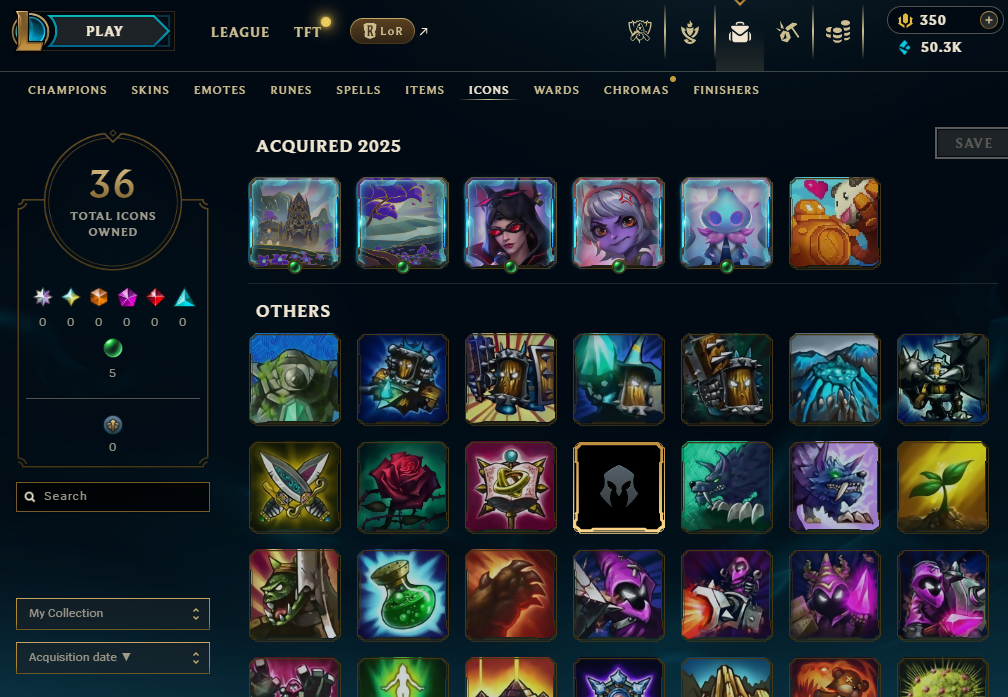Open the Loot hammer icon
The width and height of the screenshot is (1008, 697).
point(788,32)
